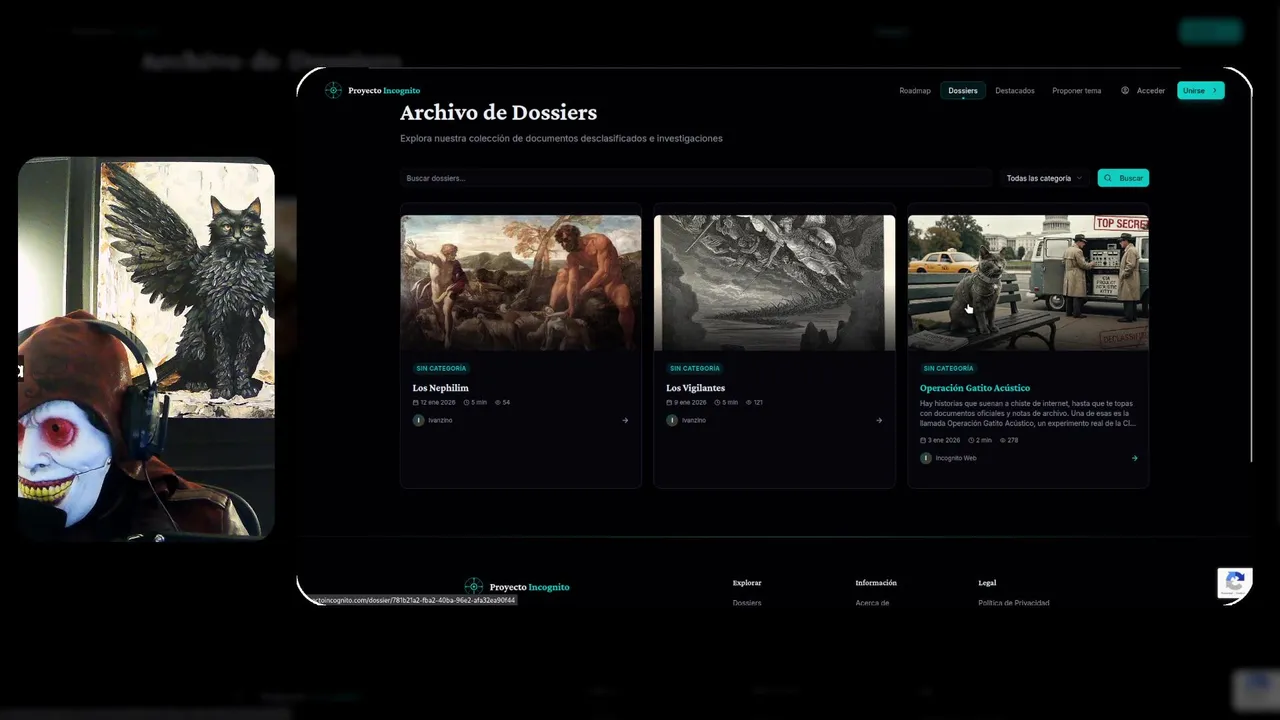Click the arrow icon on Los Vigilantes card

pos(879,420)
